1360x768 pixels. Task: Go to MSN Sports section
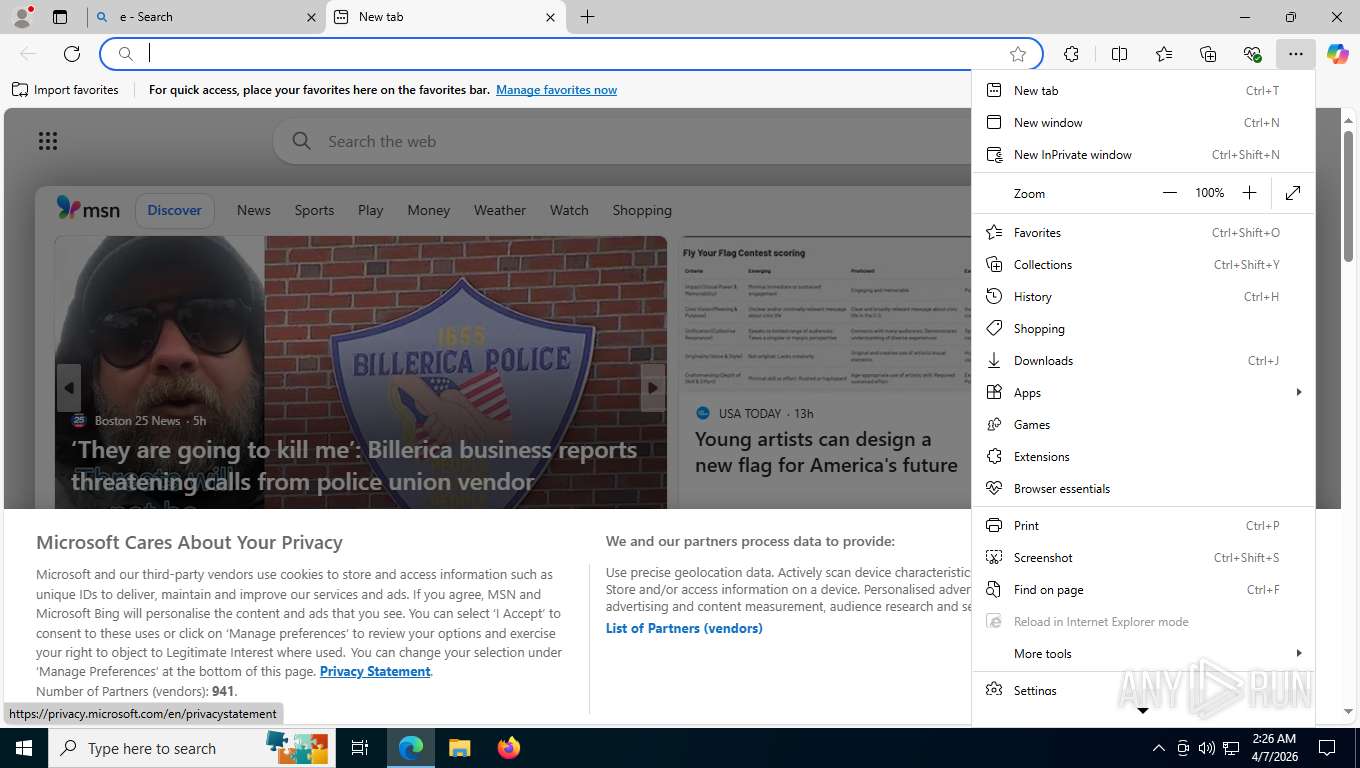pyautogui.click(x=314, y=210)
